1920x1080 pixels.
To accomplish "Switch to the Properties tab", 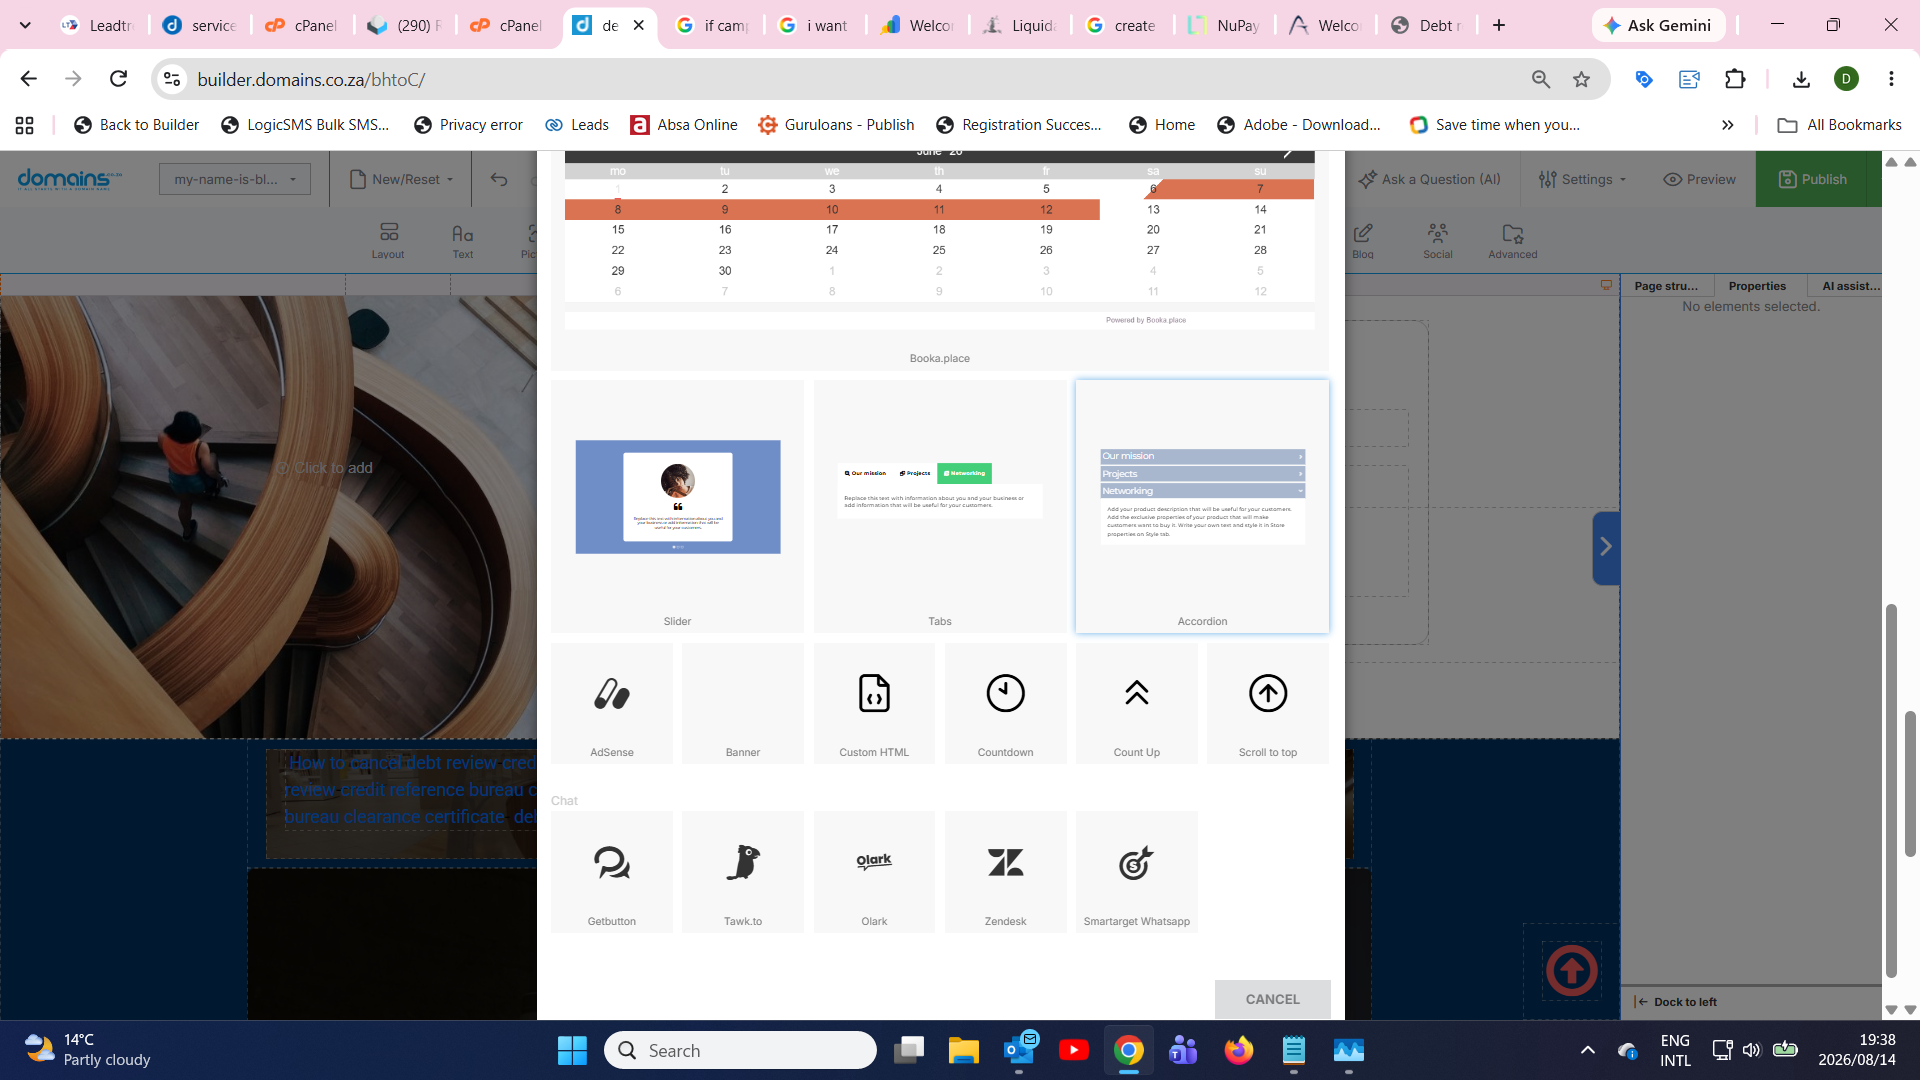I will click(1757, 286).
